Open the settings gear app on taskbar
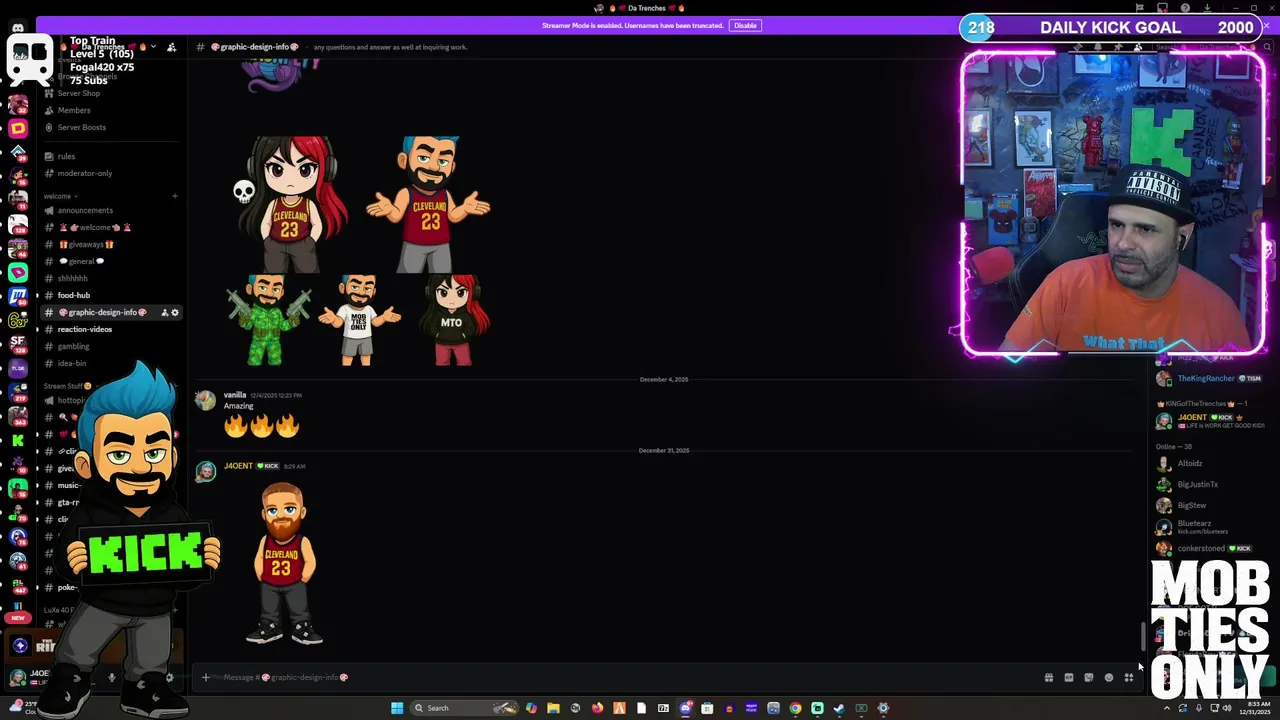 [x=883, y=708]
